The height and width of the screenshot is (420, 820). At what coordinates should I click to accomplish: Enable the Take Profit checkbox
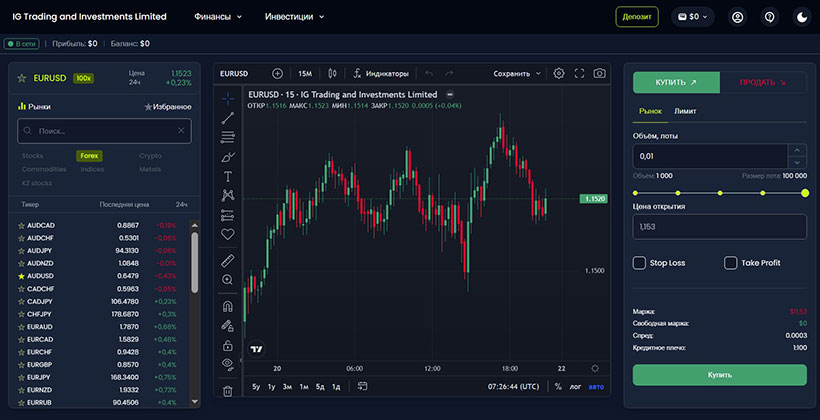click(x=731, y=263)
